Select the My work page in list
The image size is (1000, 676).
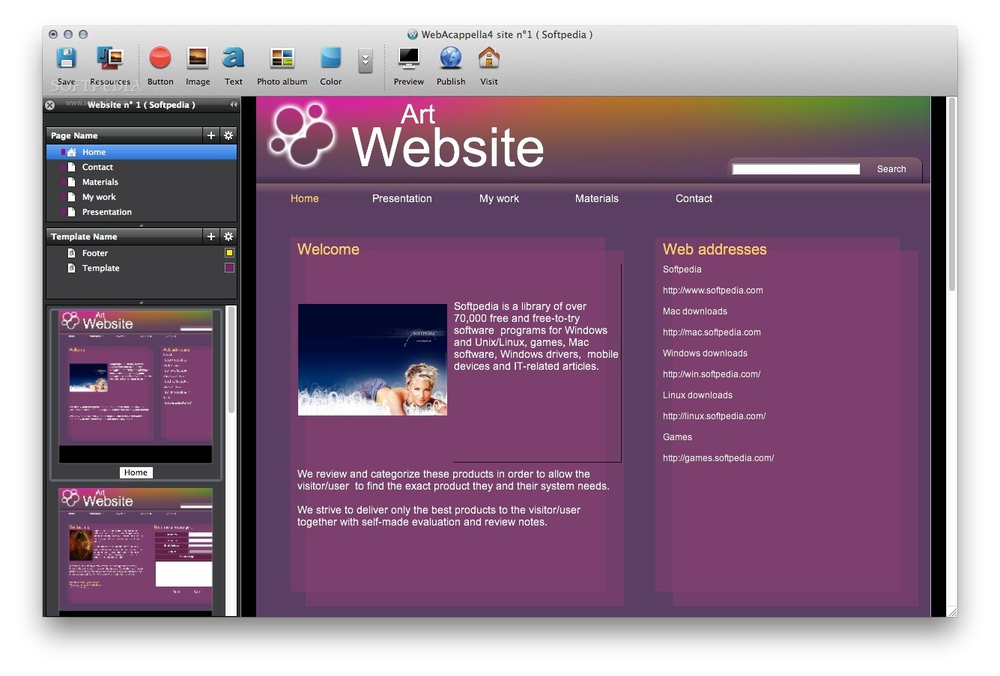click(141, 197)
